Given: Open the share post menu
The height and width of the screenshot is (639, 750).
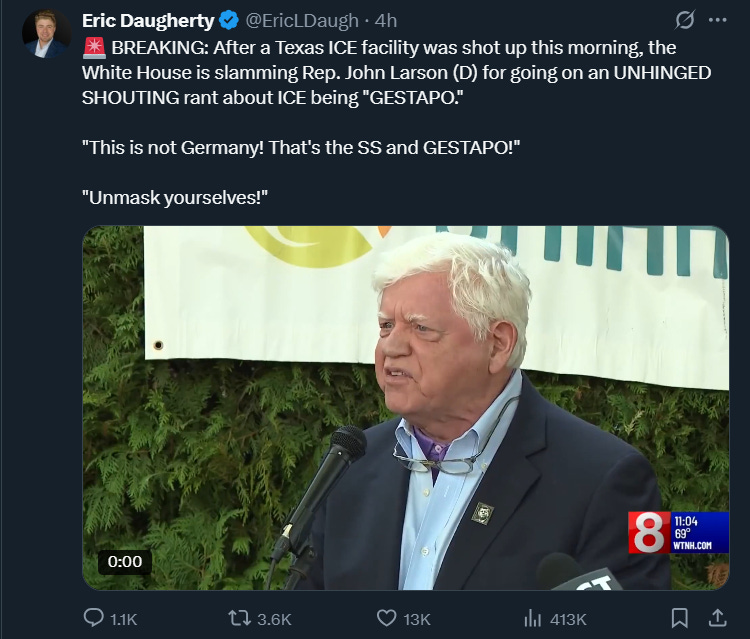Looking at the screenshot, I should coord(717,618).
